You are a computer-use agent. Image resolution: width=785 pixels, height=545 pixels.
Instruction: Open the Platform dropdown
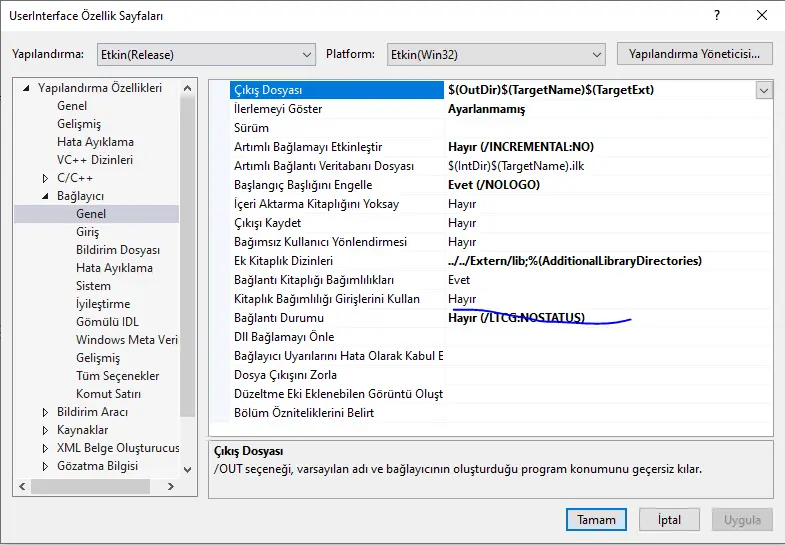497,54
